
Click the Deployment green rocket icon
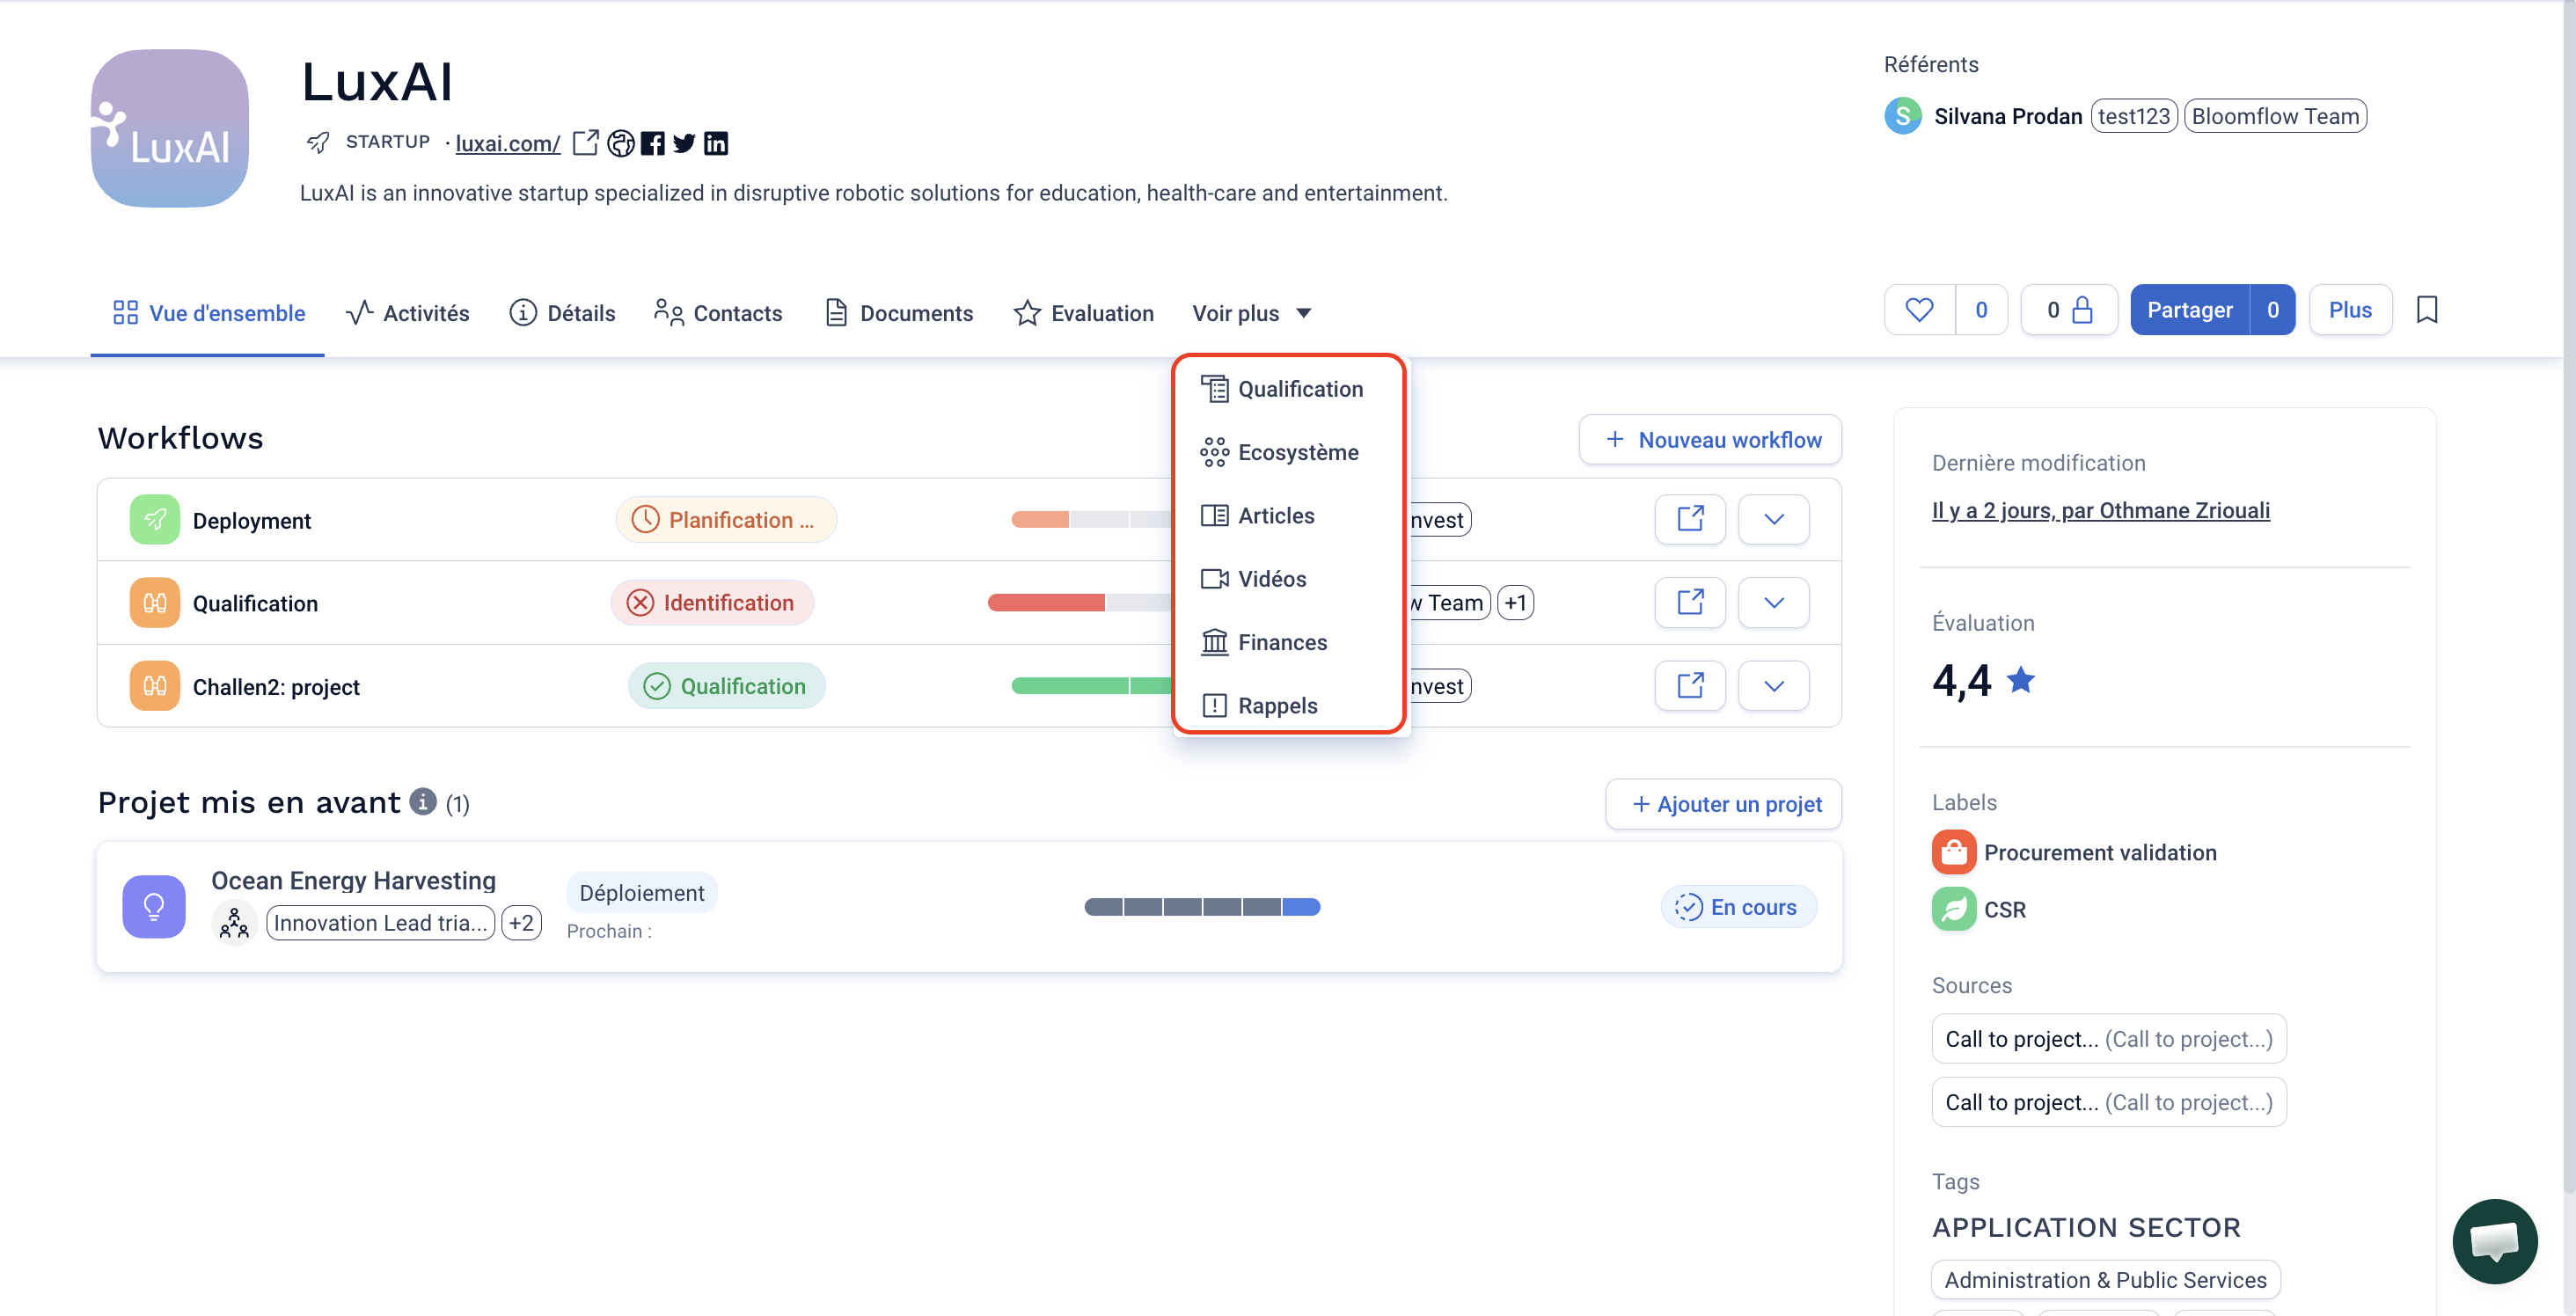click(154, 519)
